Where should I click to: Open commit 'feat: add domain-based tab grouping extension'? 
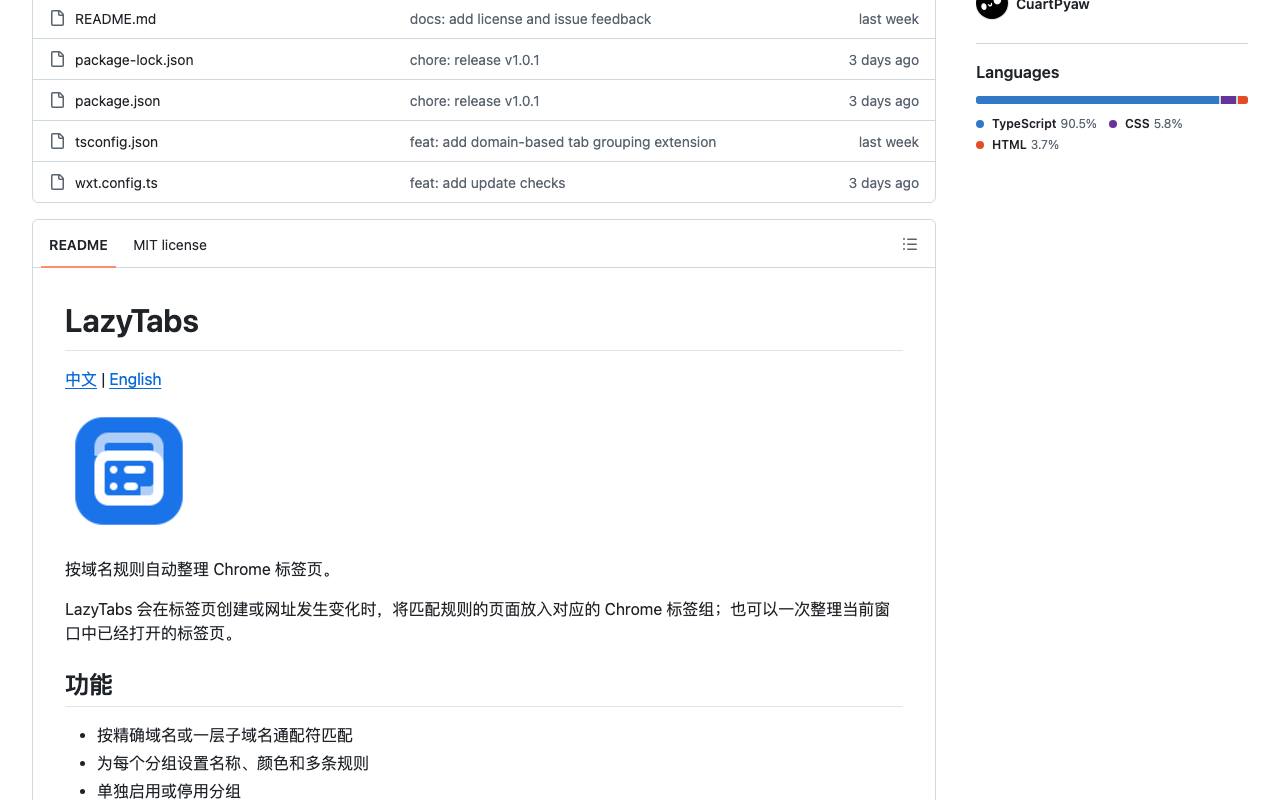click(563, 142)
